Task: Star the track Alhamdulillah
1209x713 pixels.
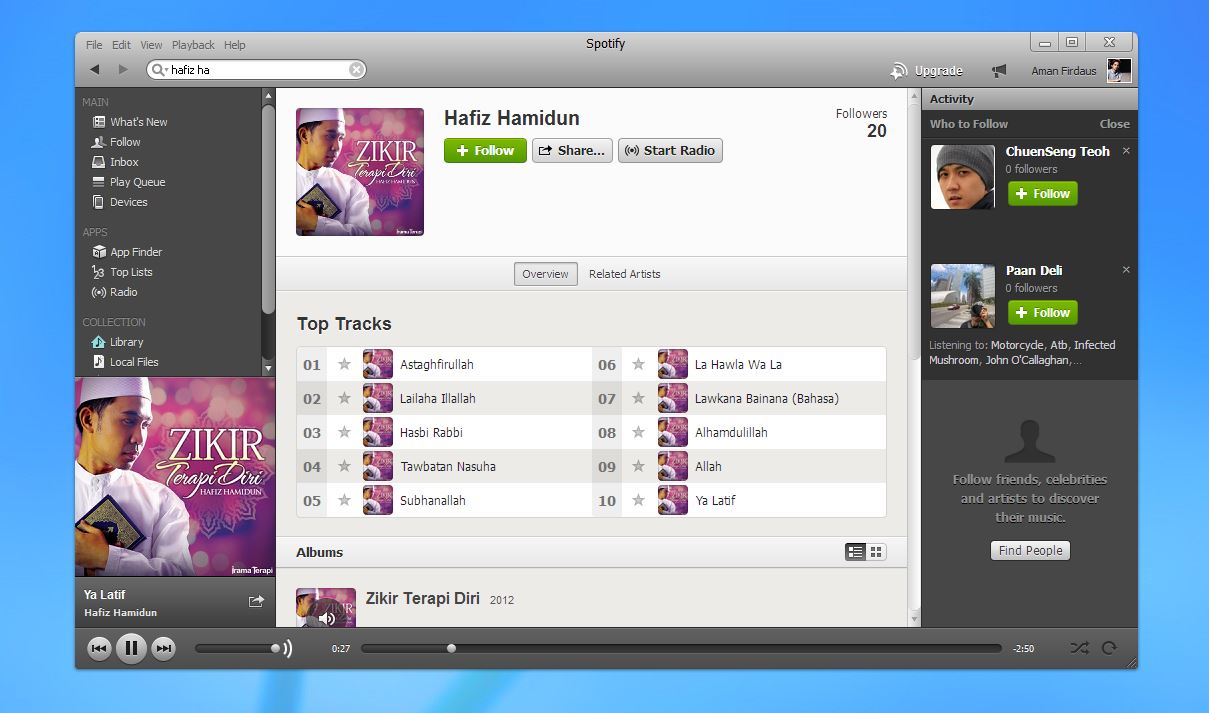Action: pos(638,432)
